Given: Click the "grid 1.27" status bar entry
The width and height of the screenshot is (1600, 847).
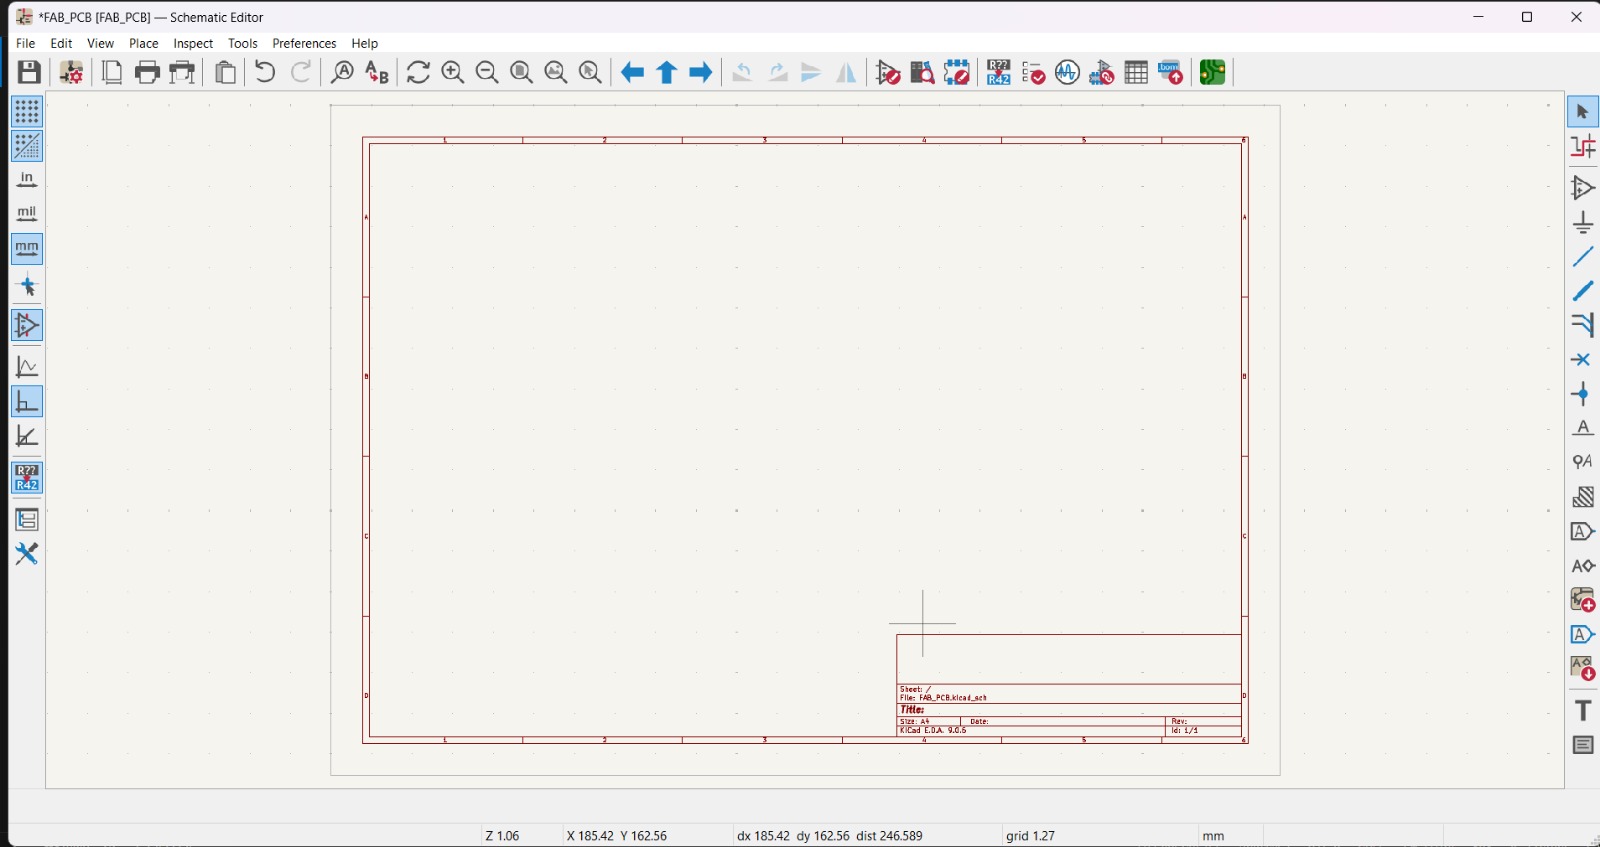Looking at the screenshot, I should pyautogui.click(x=1031, y=836).
